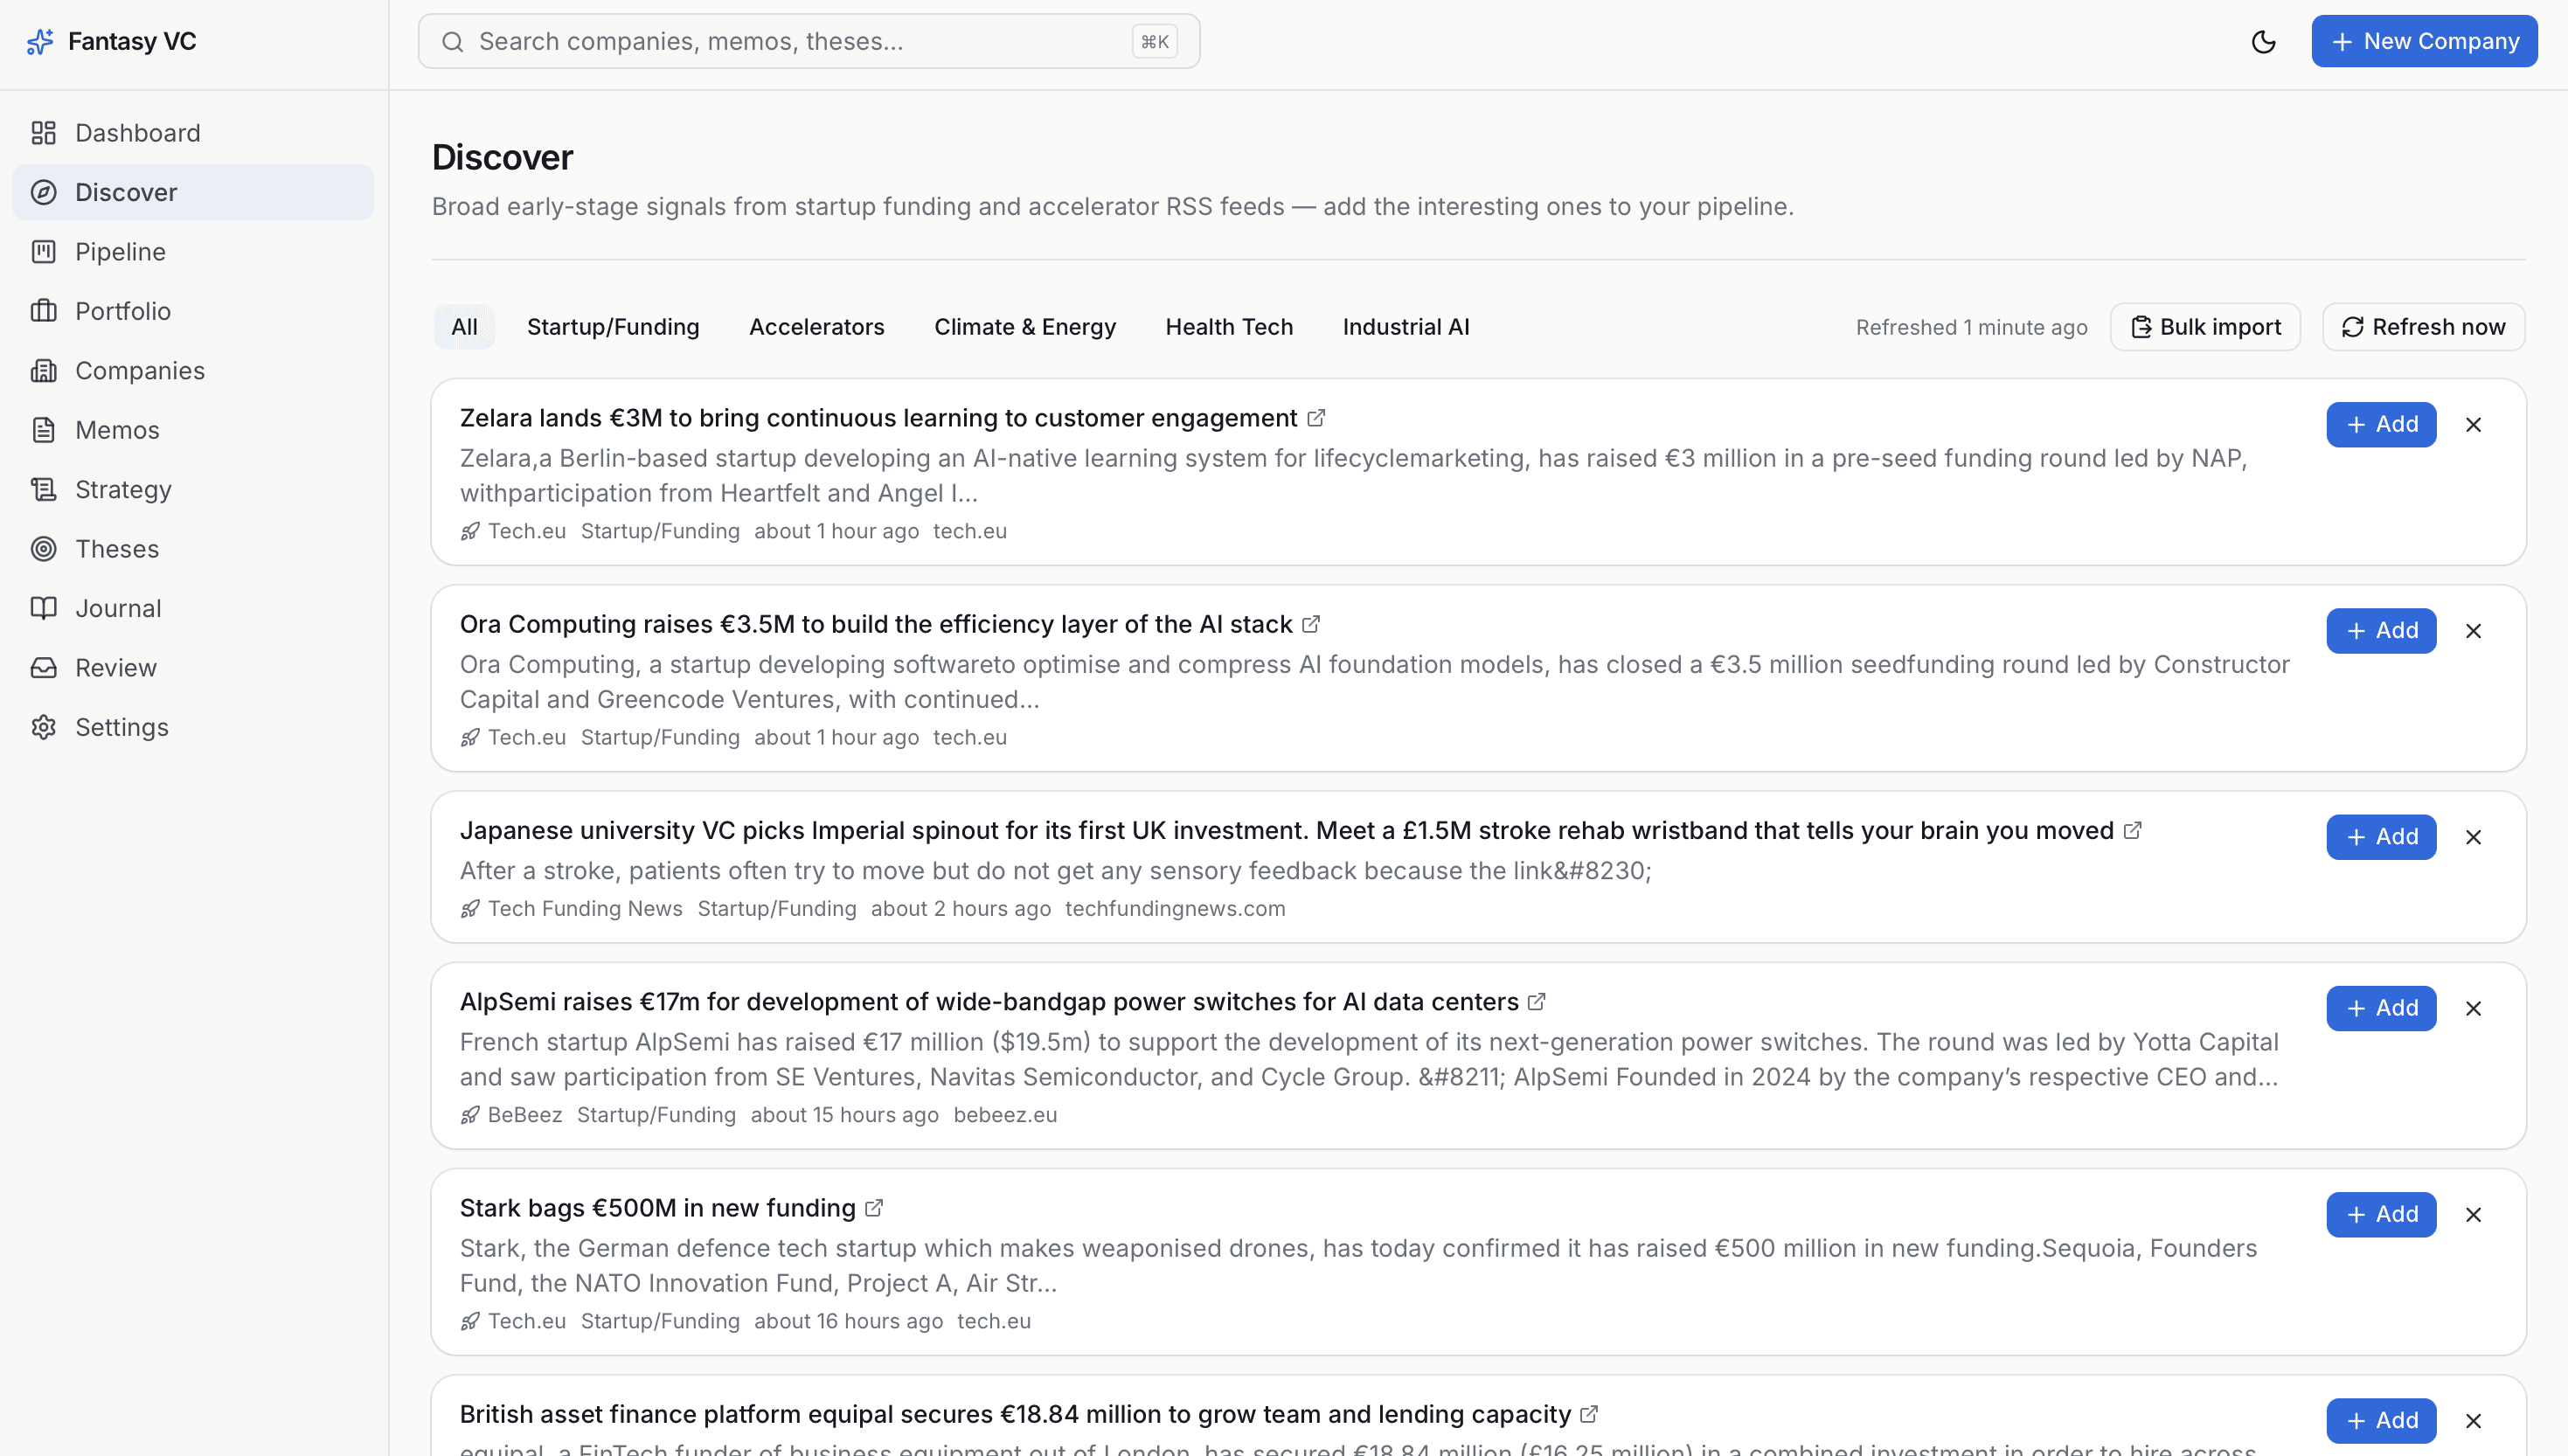Open external link icon for Zelara article
The height and width of the screenshot is (1456, 2568).
click(1317, 418)
